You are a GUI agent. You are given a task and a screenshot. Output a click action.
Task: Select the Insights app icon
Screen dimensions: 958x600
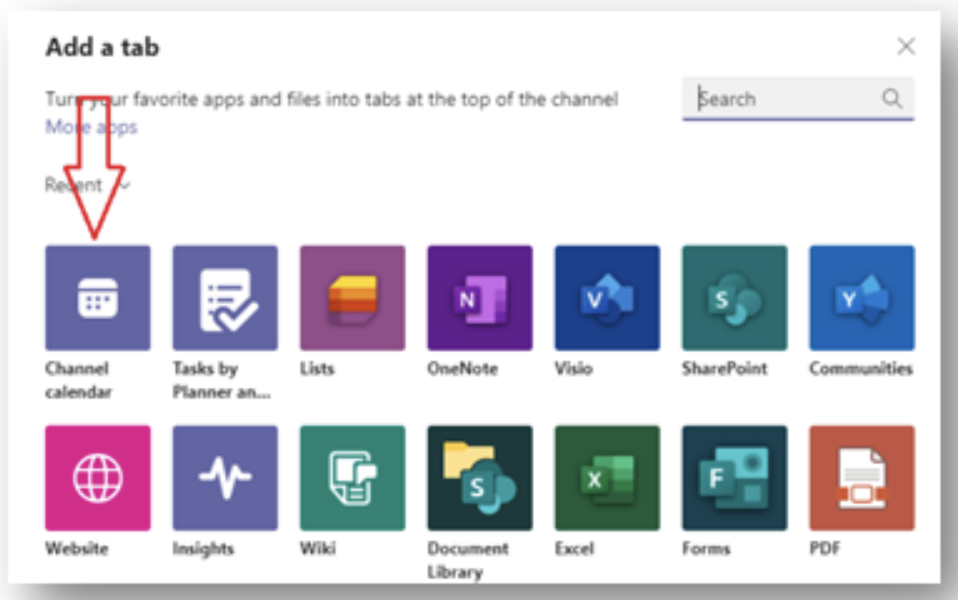(x=225, y=478)
